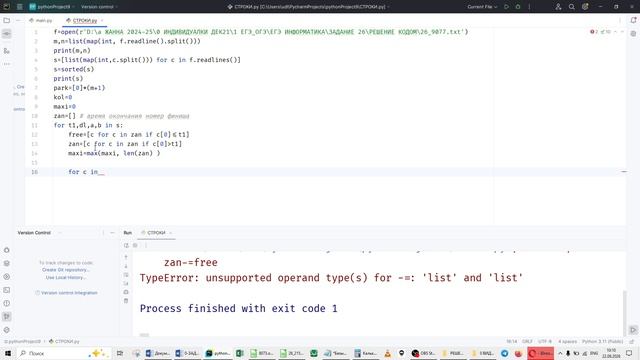The height and width of the screenshot is (360, 640).
Task: Open the main hamburger menu
Action: (x=19, y=7)
